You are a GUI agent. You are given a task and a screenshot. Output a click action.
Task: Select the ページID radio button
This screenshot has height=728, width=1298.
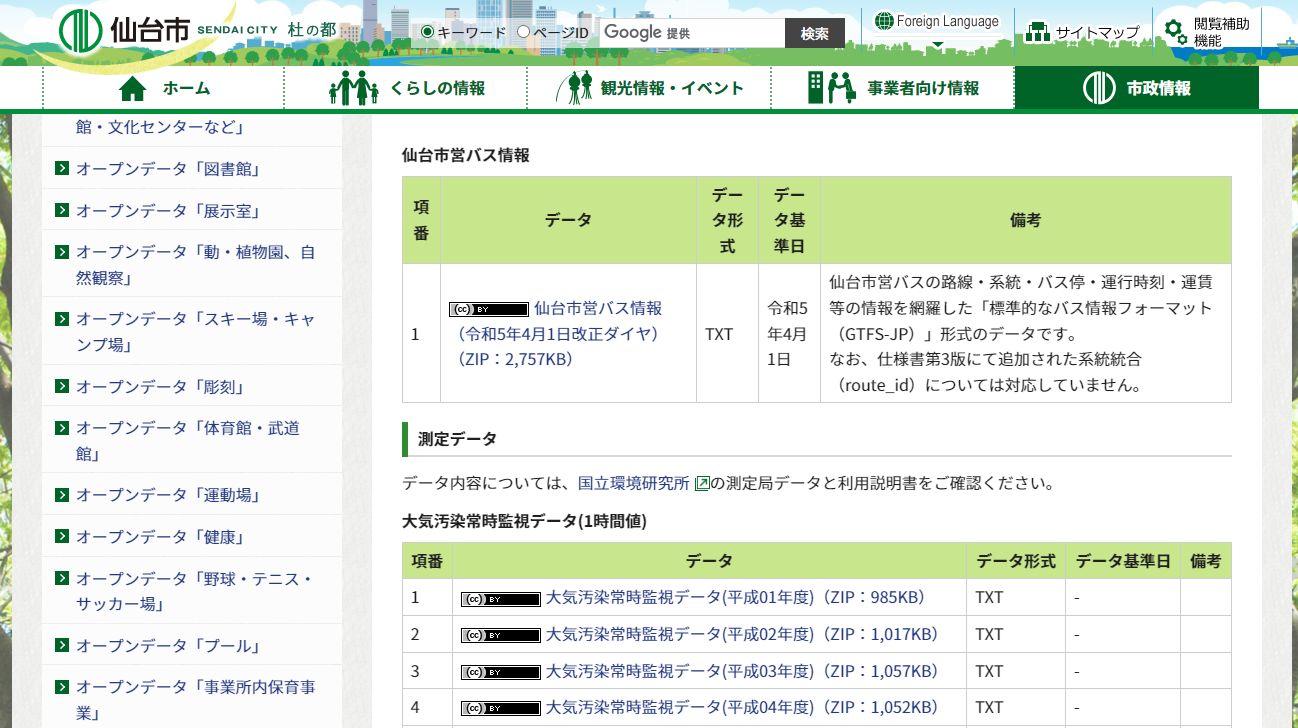(x=523, y=32)
